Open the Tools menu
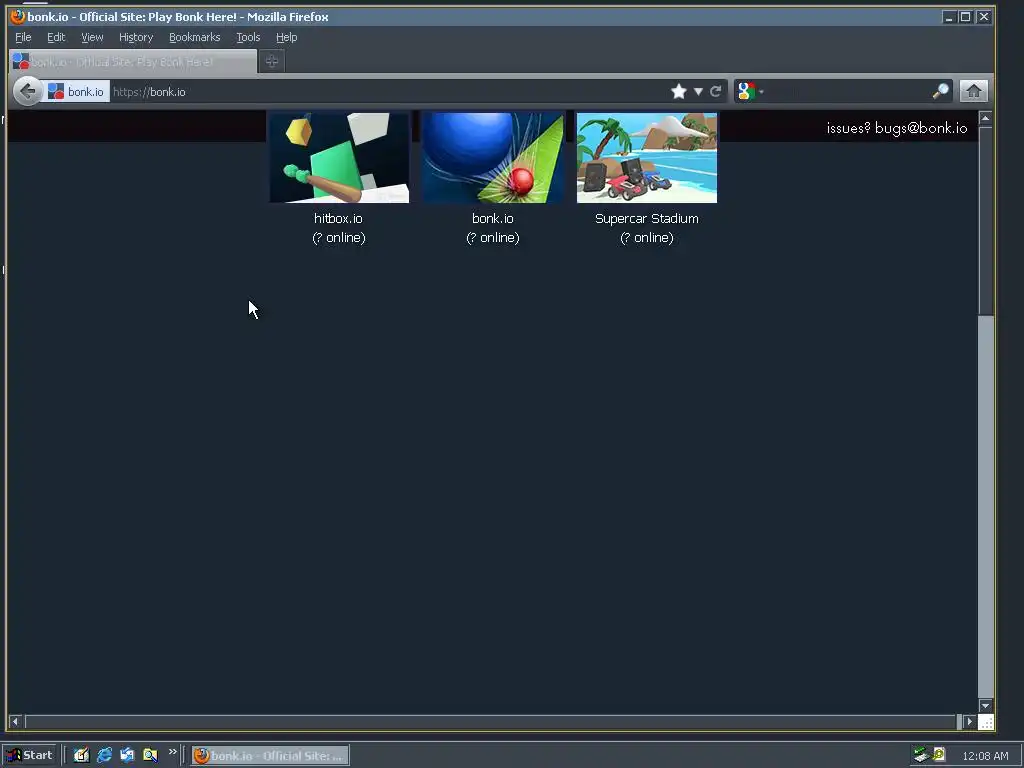The height and width of the screenshot is (768, 1024). (248, 37)
